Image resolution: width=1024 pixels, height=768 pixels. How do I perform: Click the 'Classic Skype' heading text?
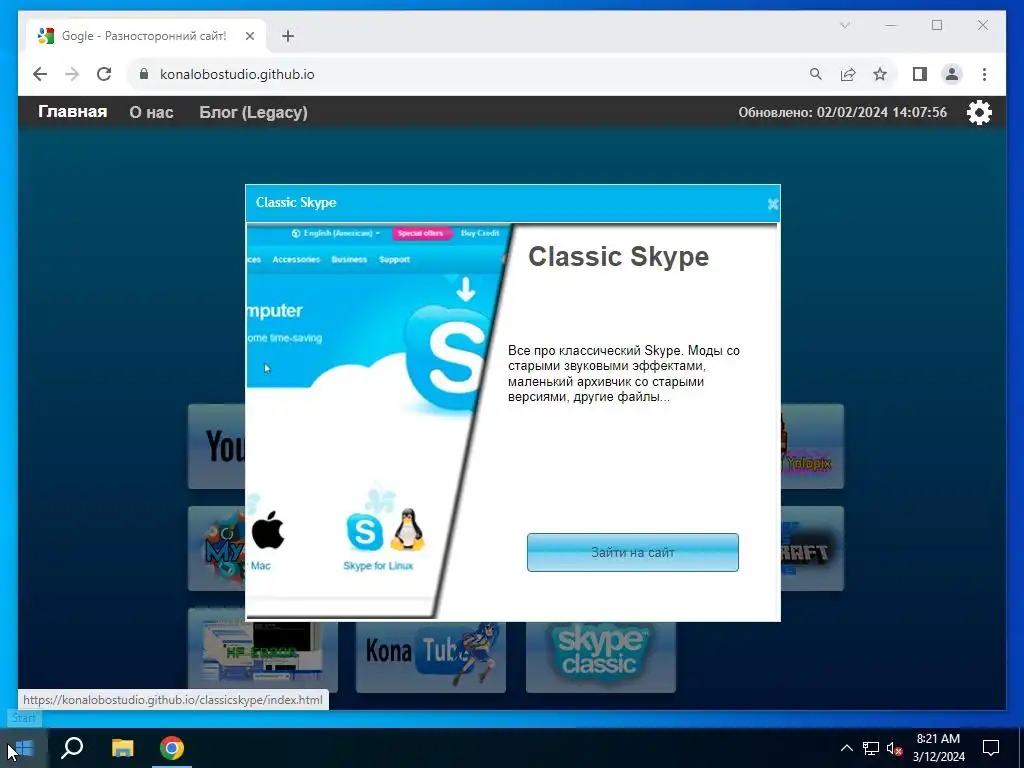pyautogui.click(x=618, y=257)
